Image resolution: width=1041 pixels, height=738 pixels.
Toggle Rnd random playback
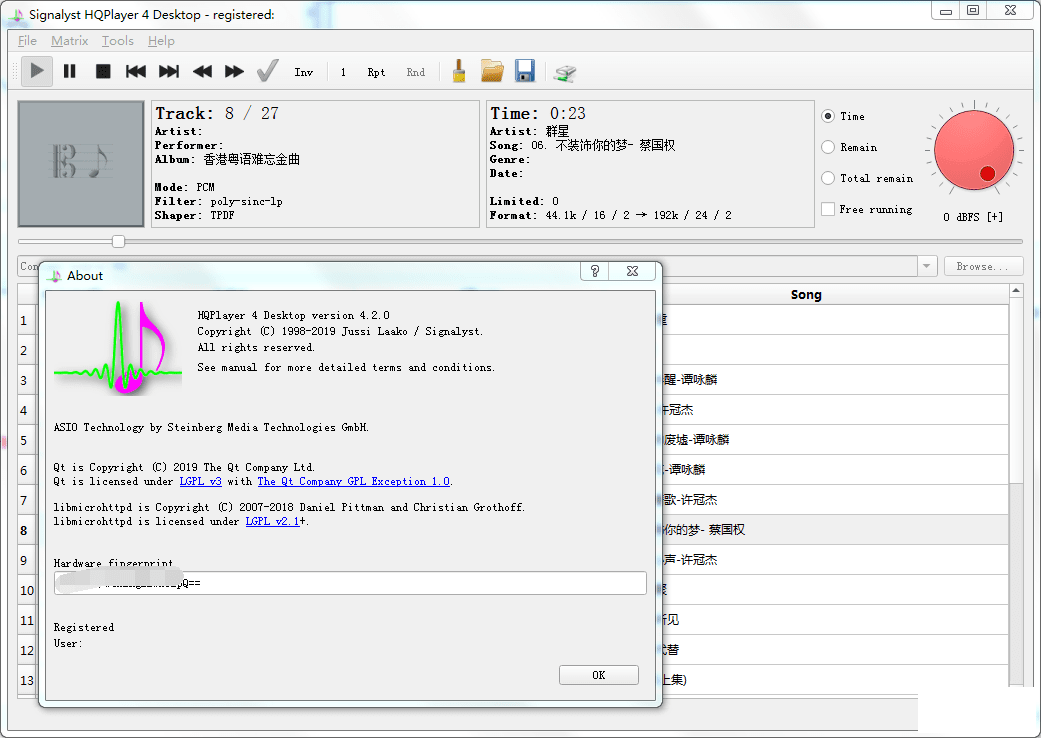point(416,72)
